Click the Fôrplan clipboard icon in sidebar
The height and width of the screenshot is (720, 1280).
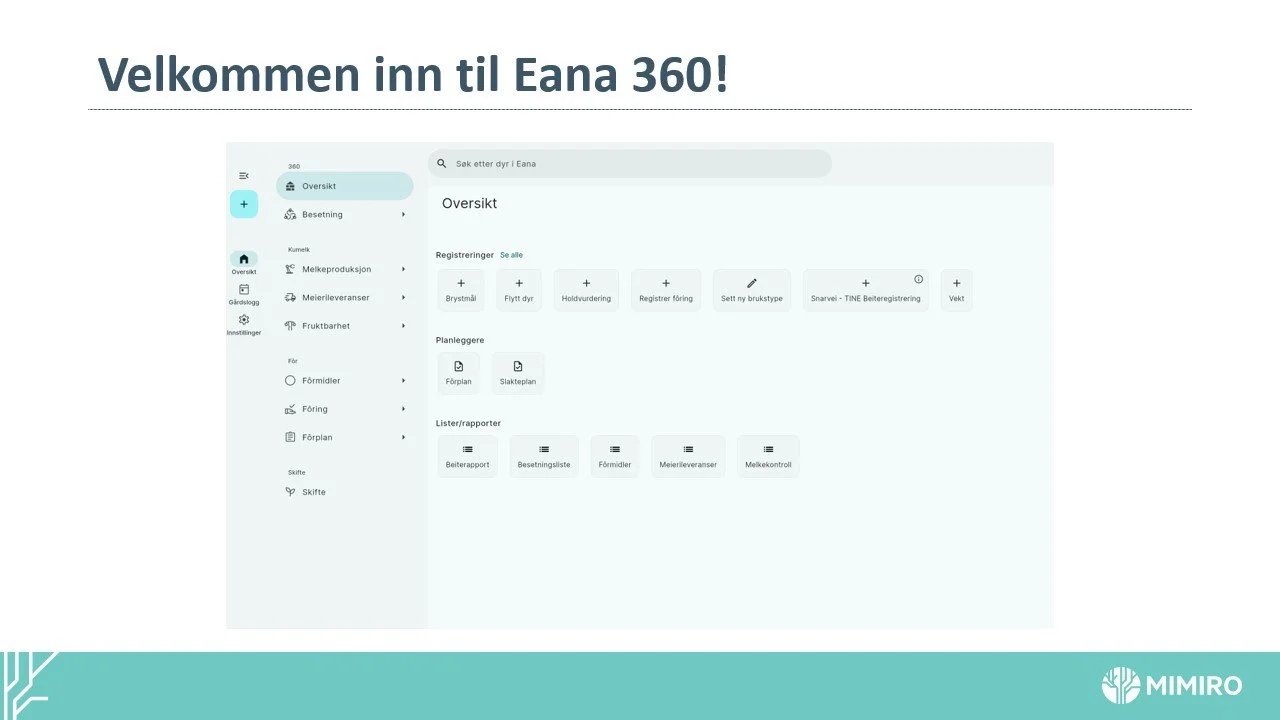pos(291,437)
